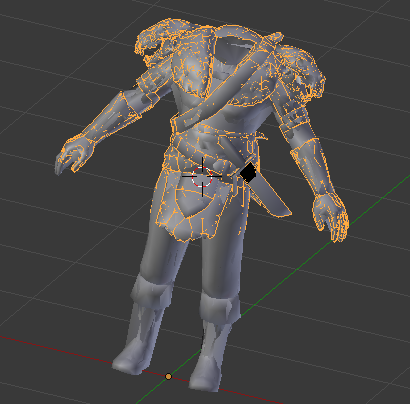Click the outstretched hand with the pointing finger
The height and width of the screenshot is (404, 410).
pos(74,155)
